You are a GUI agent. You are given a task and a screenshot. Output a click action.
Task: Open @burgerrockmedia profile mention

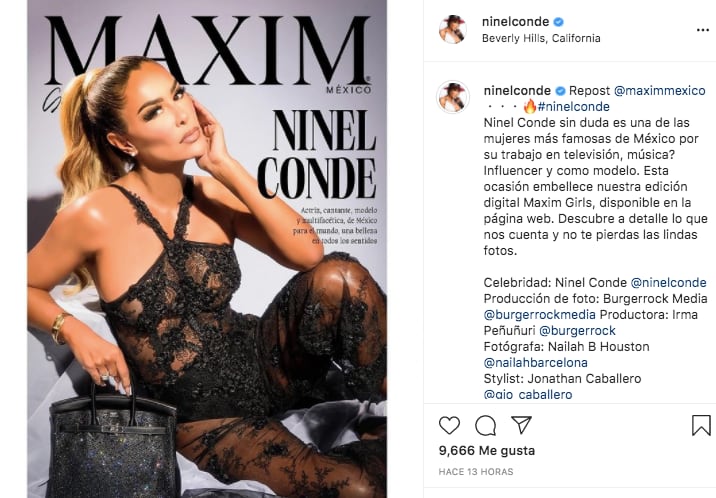(540, 315)
